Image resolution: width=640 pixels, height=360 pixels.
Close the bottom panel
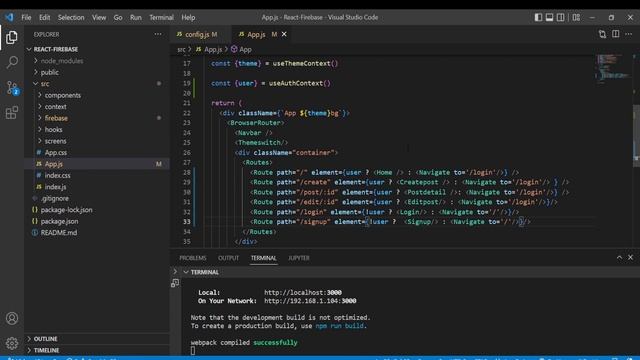(x=631, y=257)
